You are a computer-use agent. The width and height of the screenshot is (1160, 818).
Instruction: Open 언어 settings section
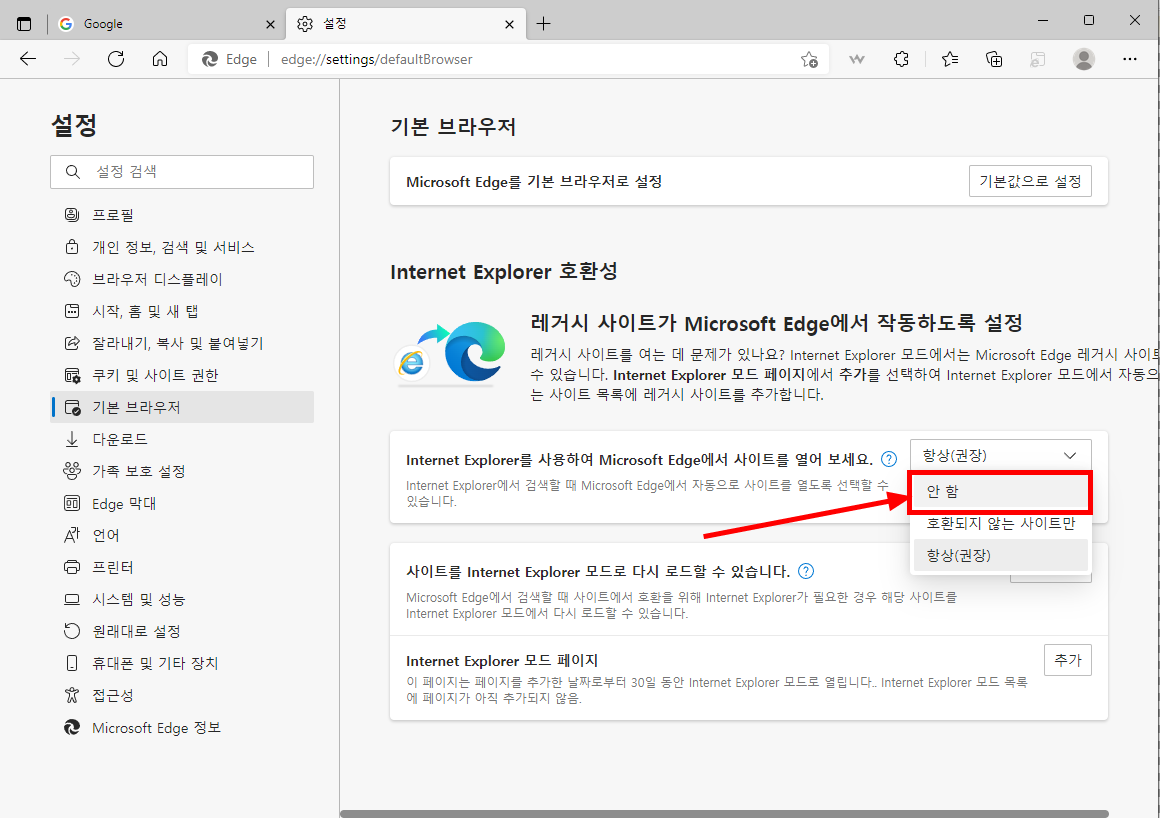pyautogui.click(x=182, y=535)
